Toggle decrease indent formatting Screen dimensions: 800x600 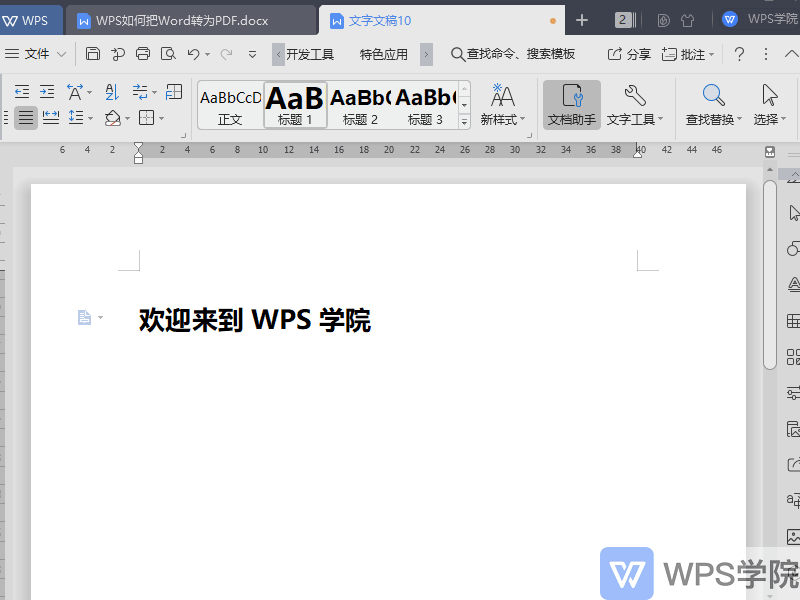(x=22, y=90)
